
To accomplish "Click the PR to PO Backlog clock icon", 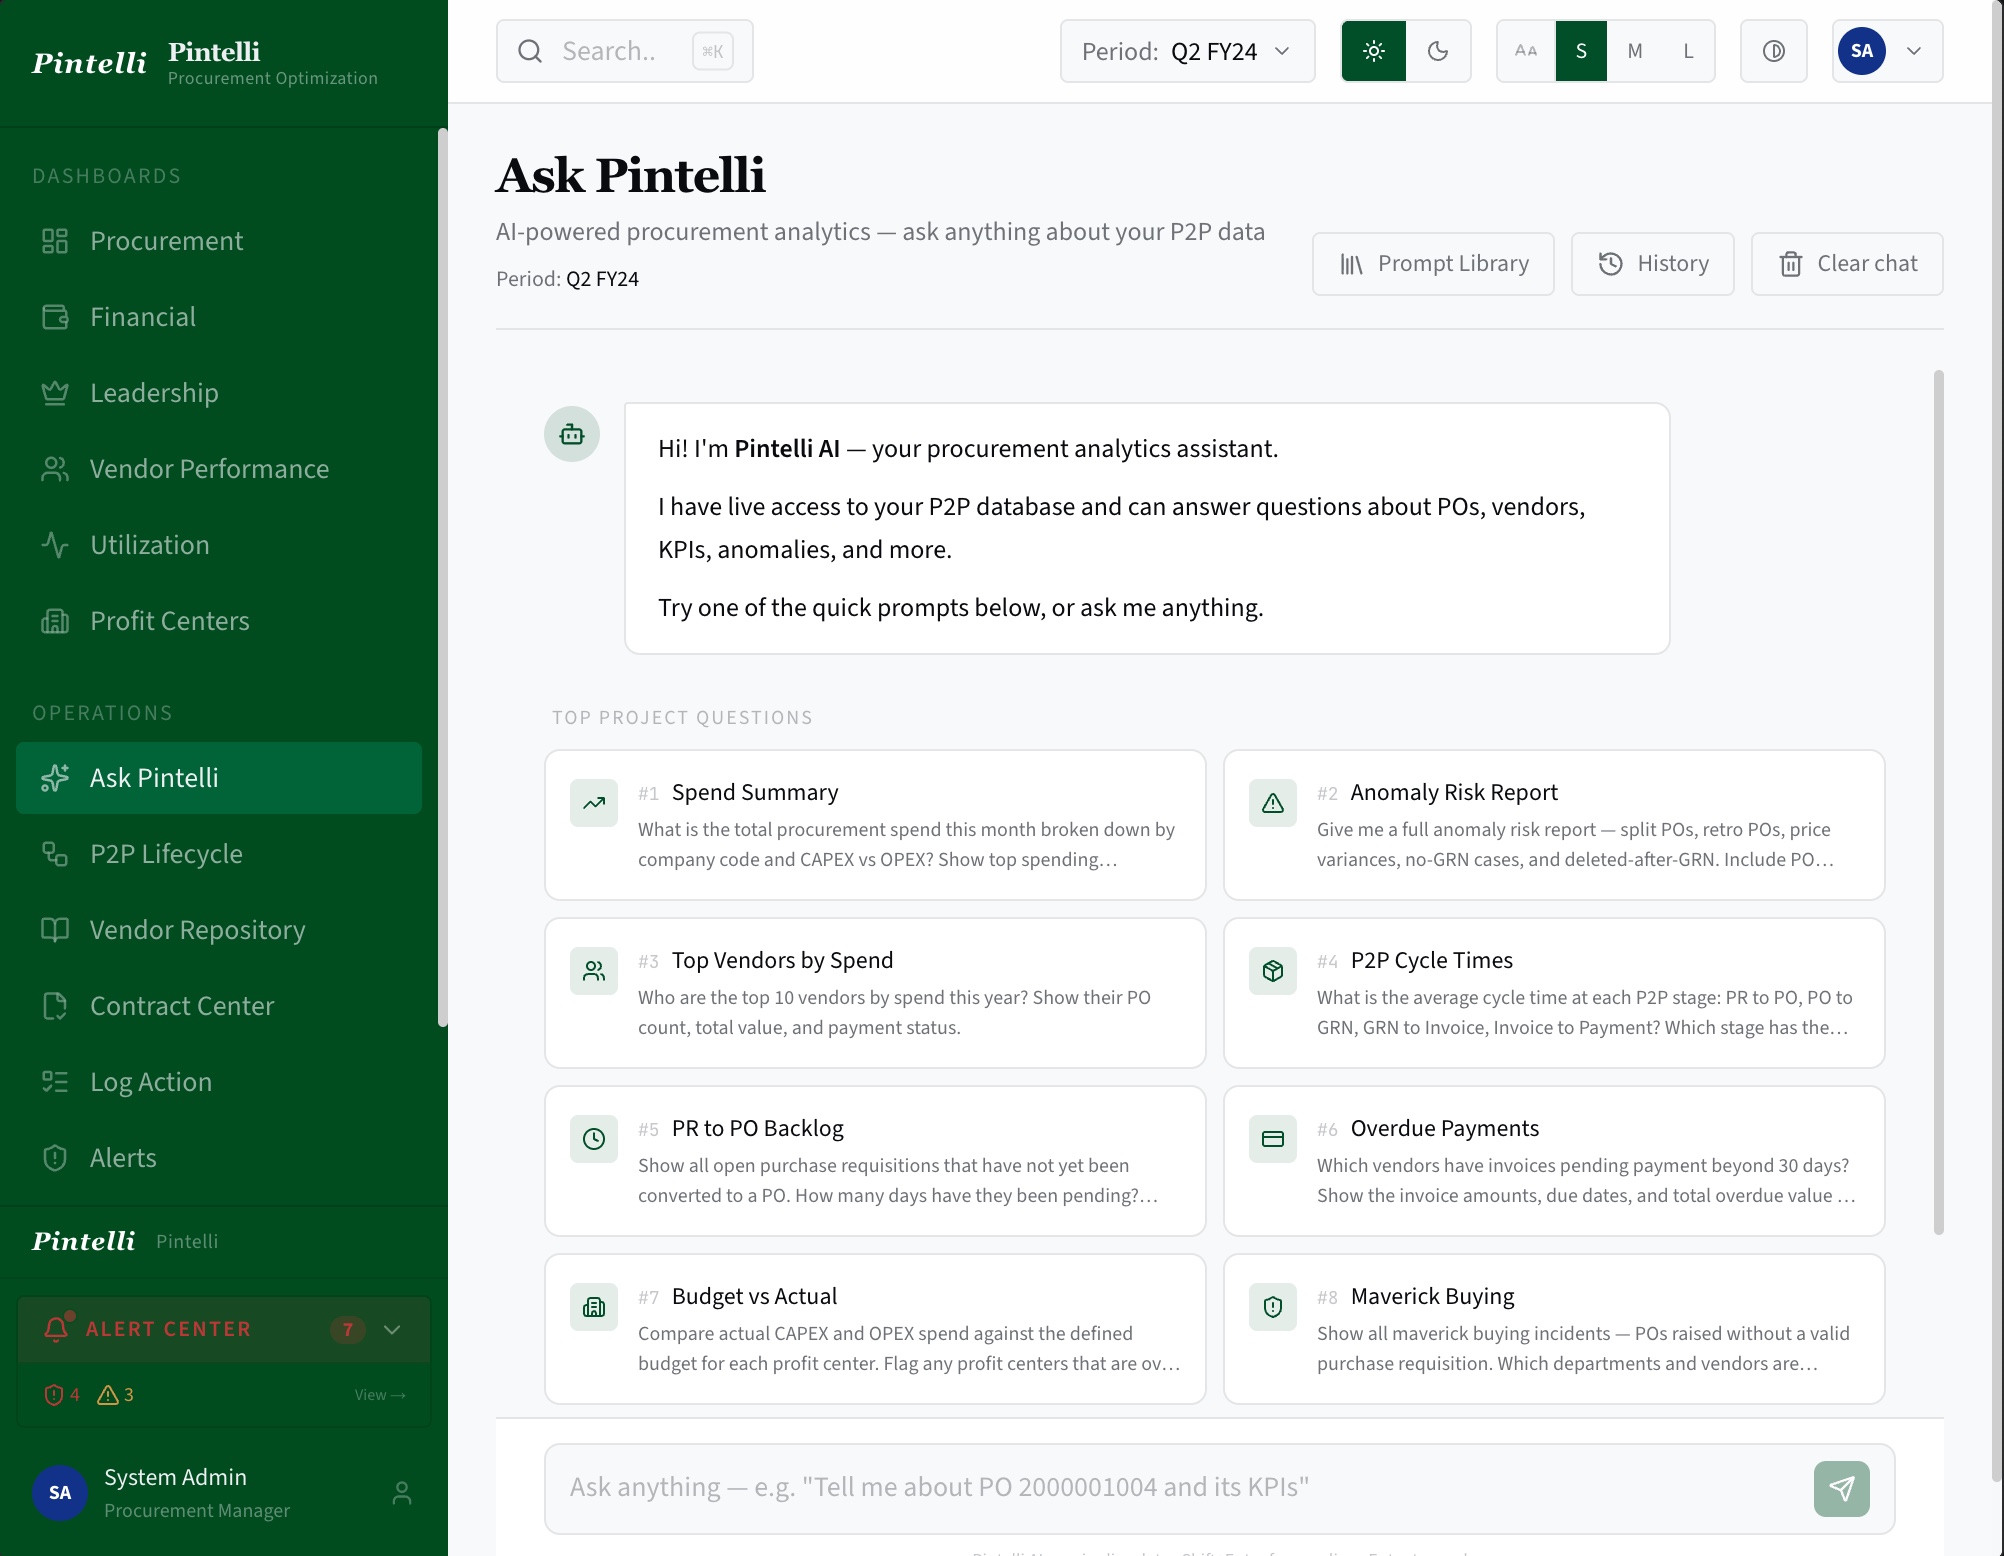I will click(594, 1139).
